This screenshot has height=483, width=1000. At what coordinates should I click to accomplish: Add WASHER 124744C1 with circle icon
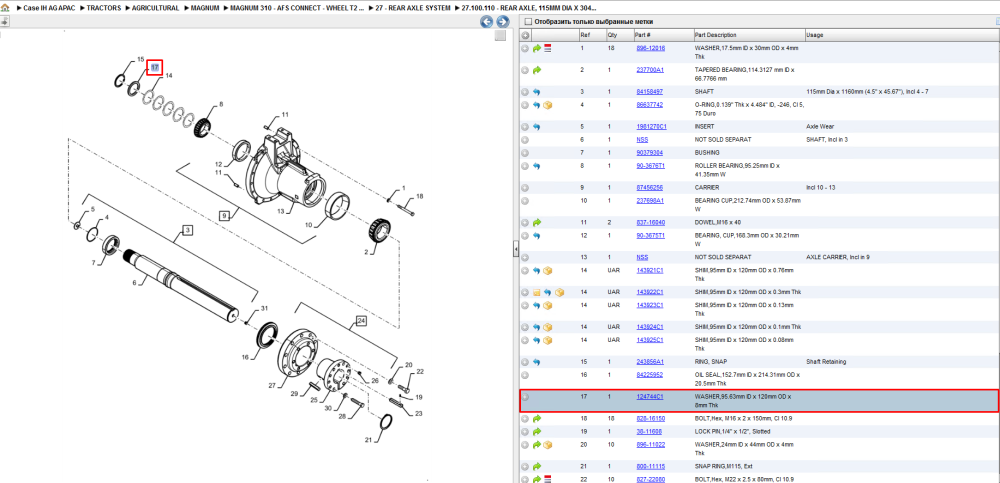[525, 397]
